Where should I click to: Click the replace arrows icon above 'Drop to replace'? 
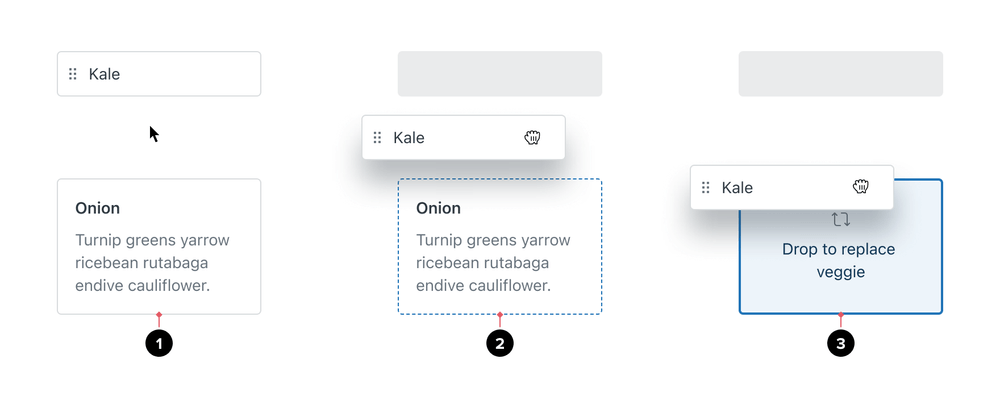tap(841, 219)
